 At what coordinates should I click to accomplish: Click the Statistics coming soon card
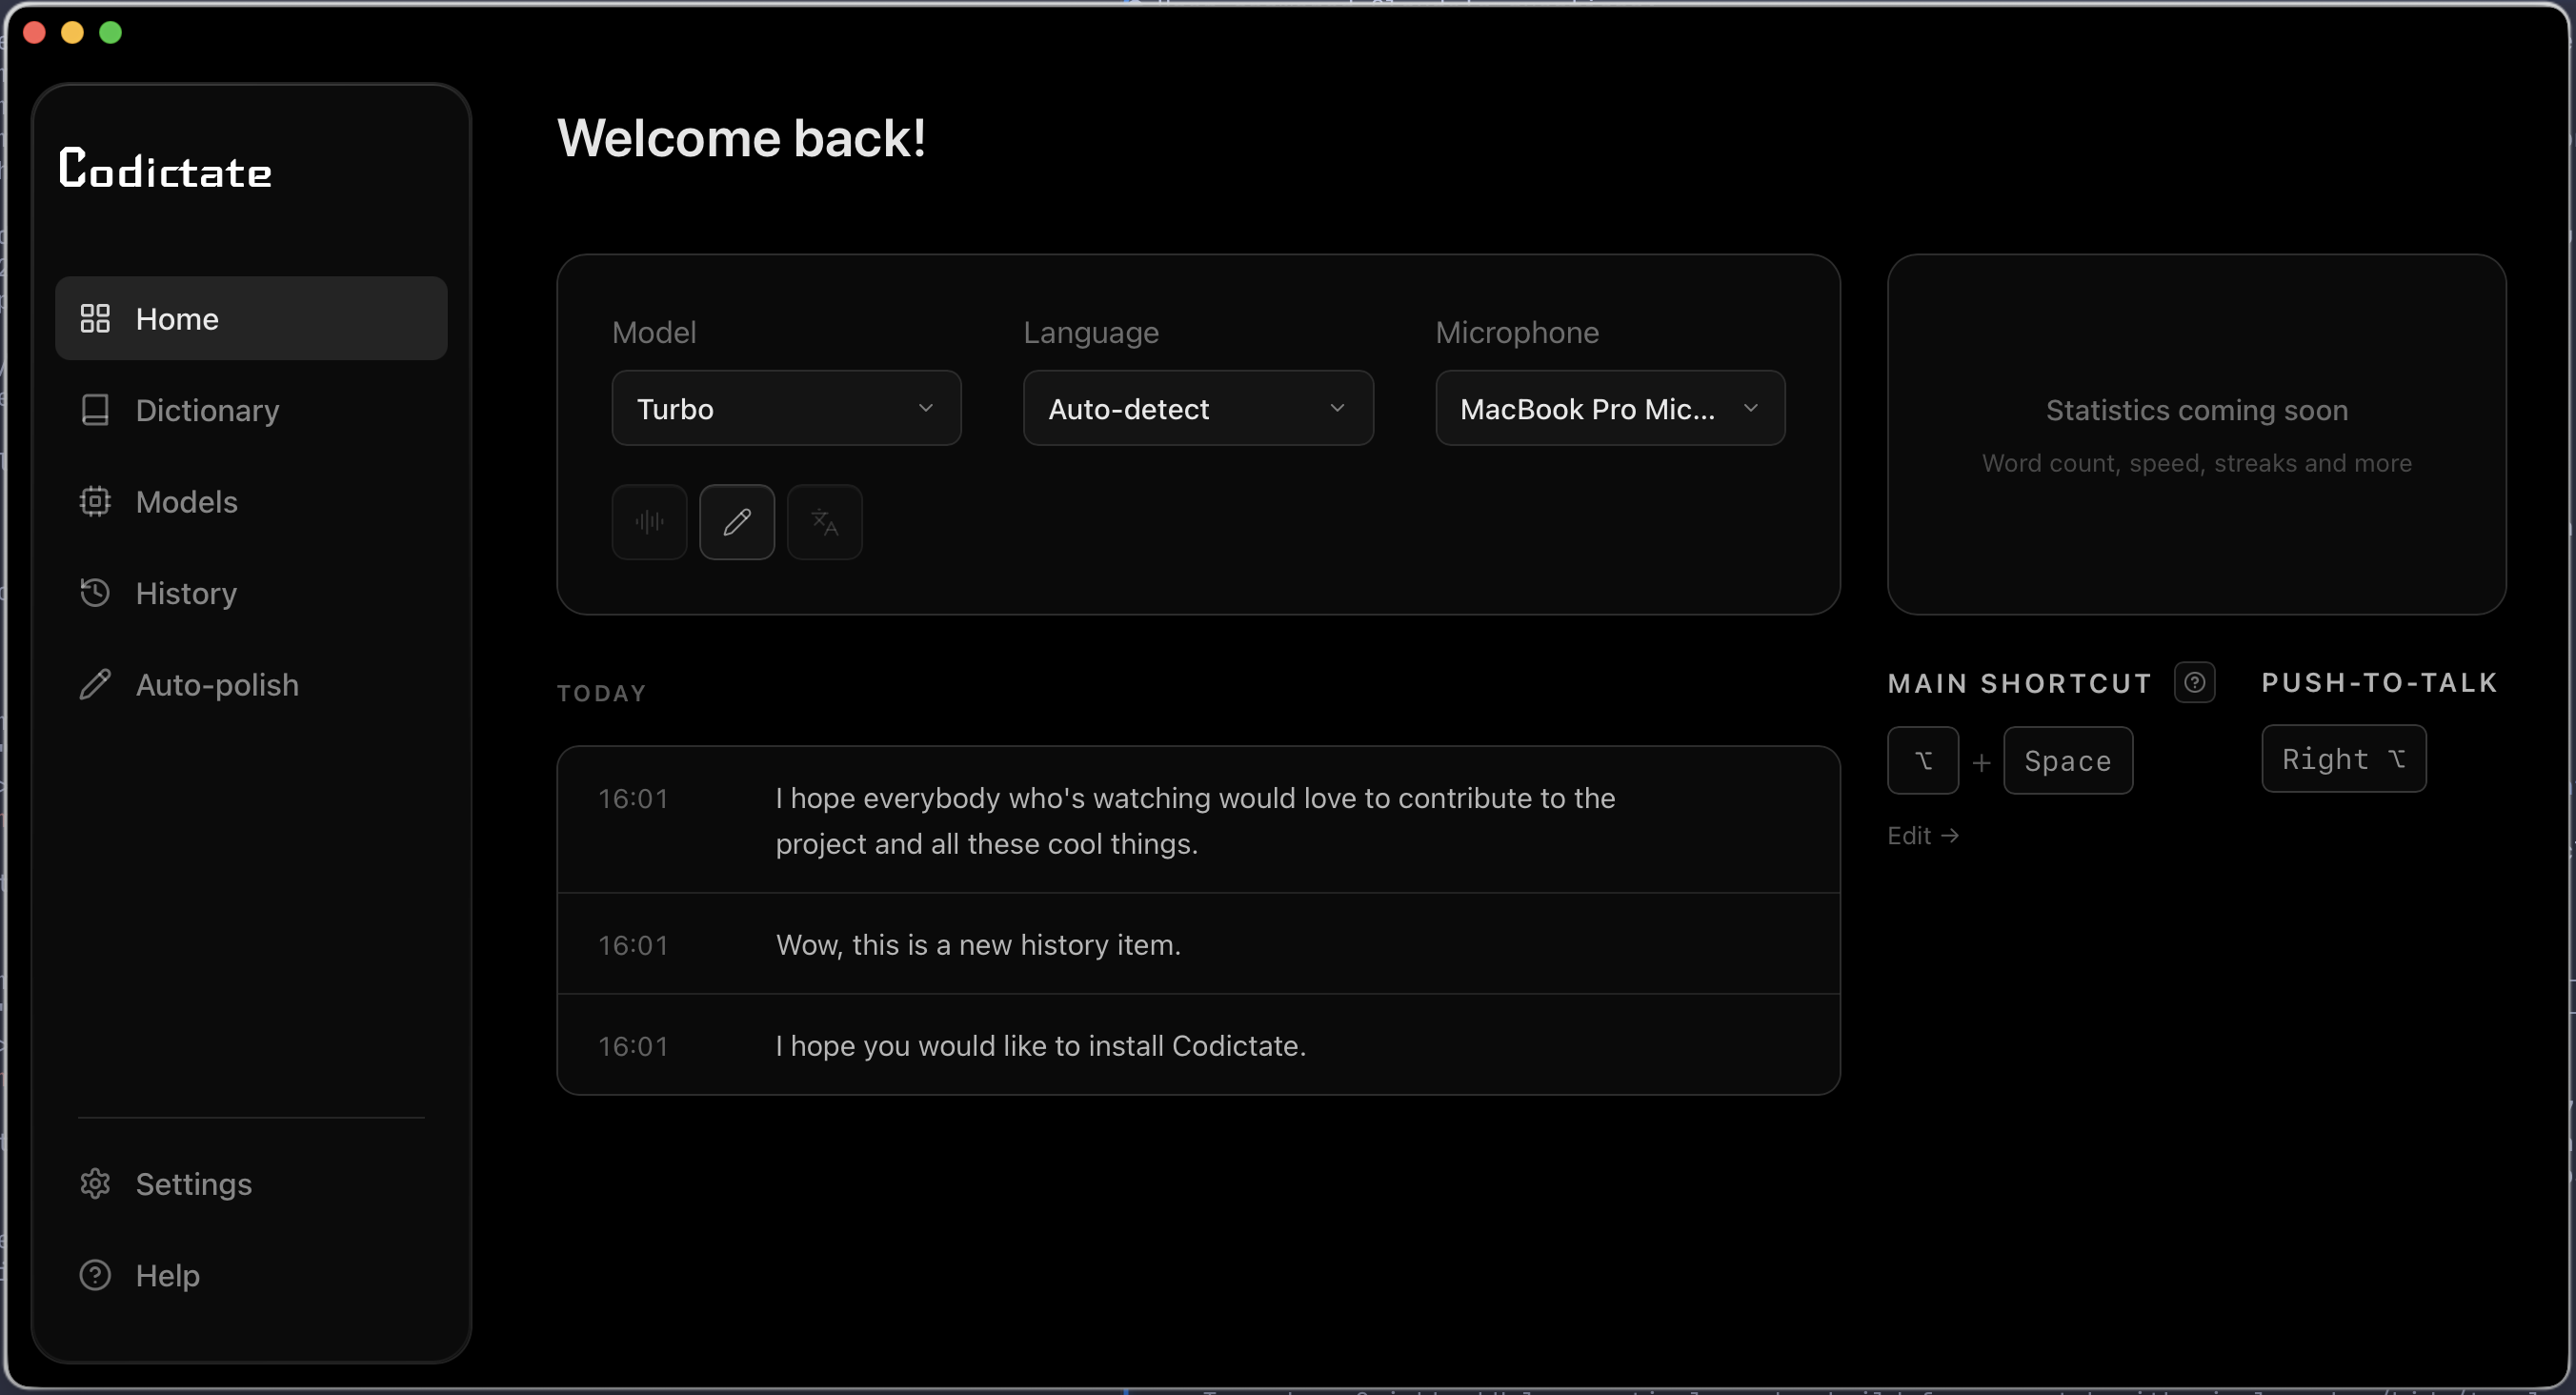(2196, 434)
